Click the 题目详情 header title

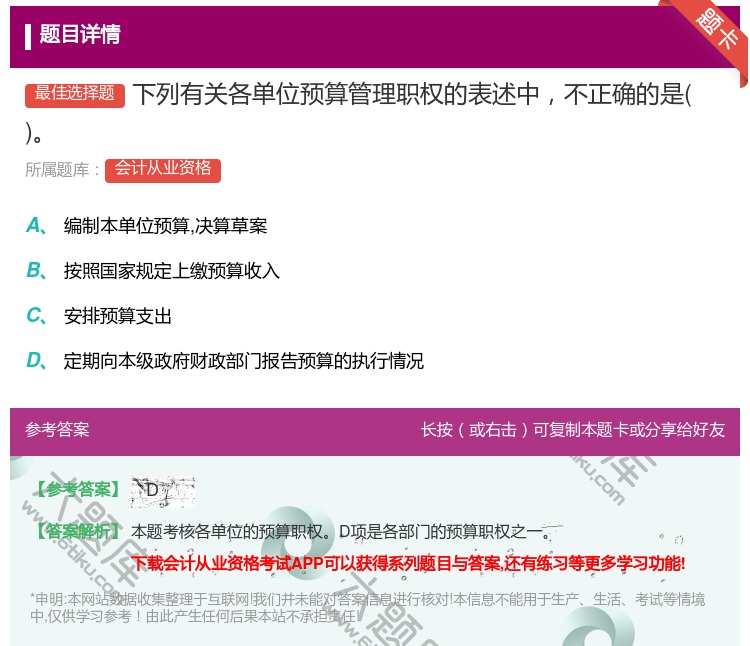tap(79, 34)
